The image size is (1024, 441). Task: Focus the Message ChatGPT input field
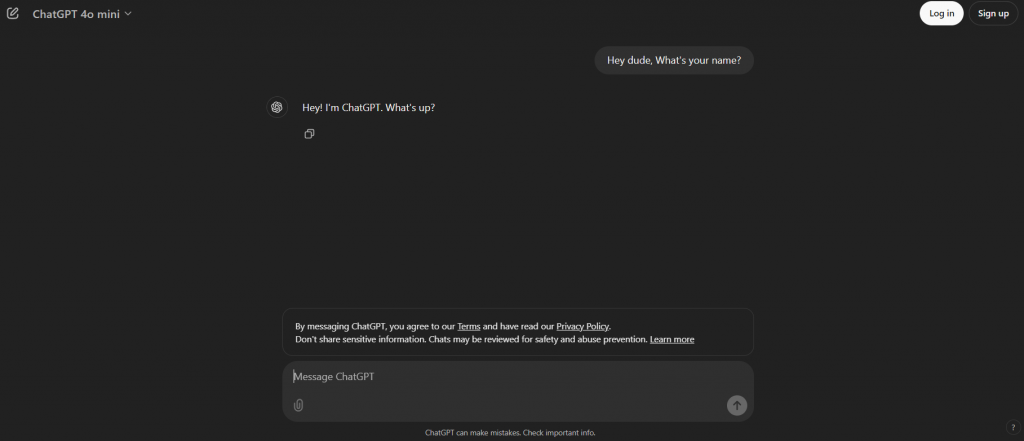click(500, 377)
